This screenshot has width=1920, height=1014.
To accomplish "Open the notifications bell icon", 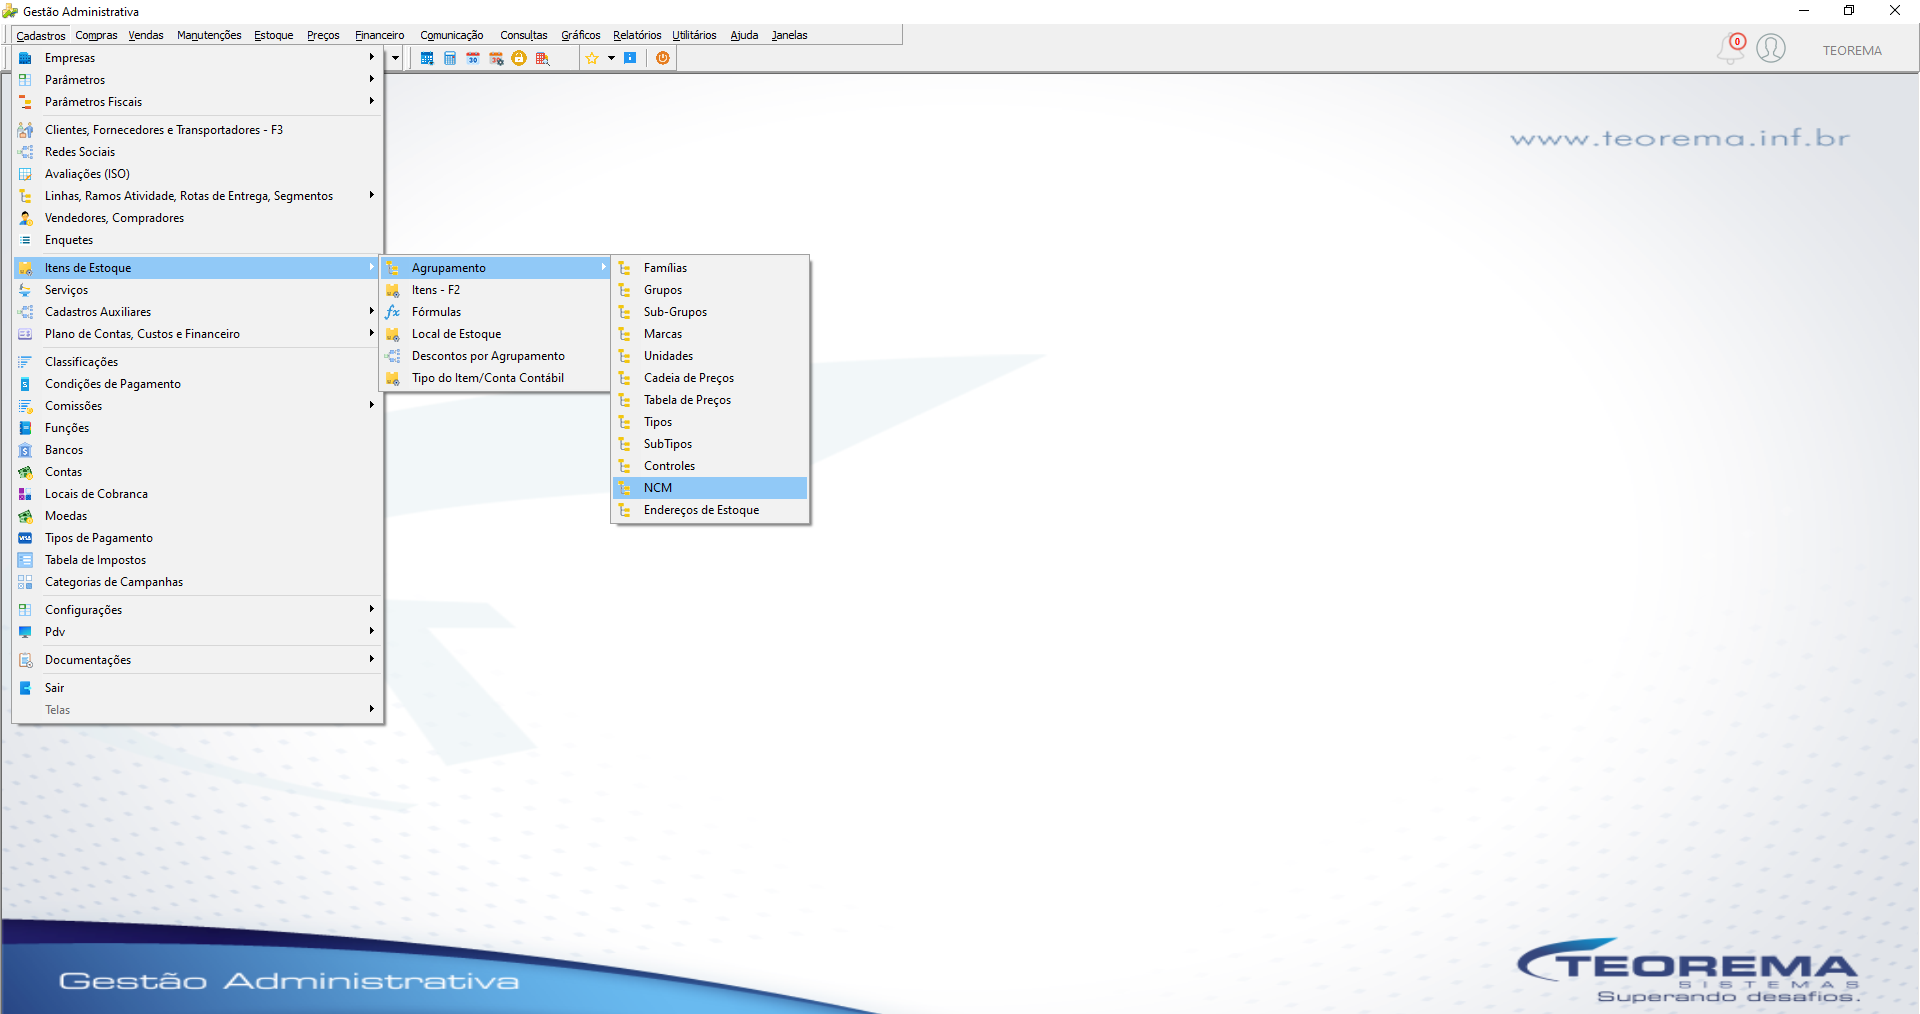I will [x=1731, y=48].
